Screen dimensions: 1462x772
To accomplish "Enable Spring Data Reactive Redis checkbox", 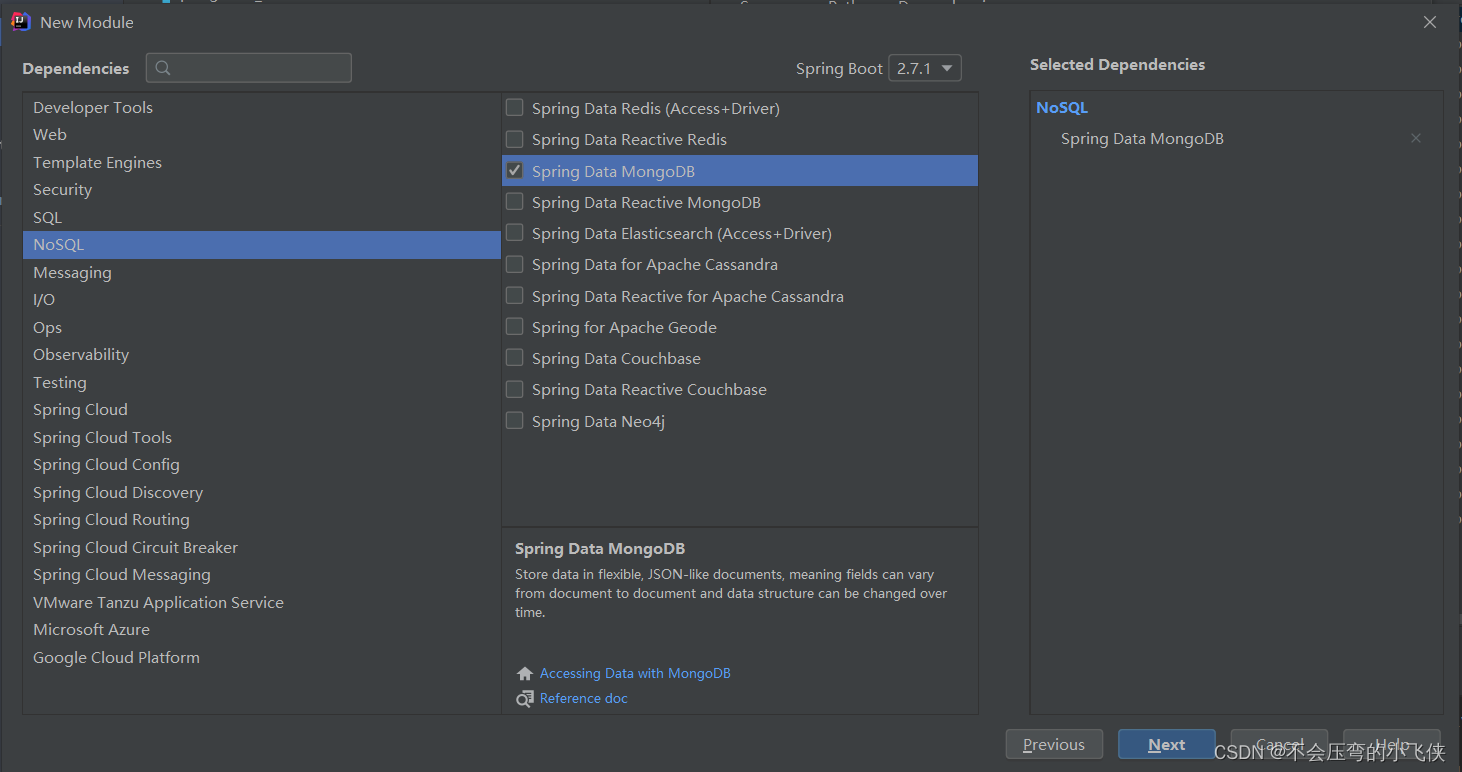I will click(514, 139).
